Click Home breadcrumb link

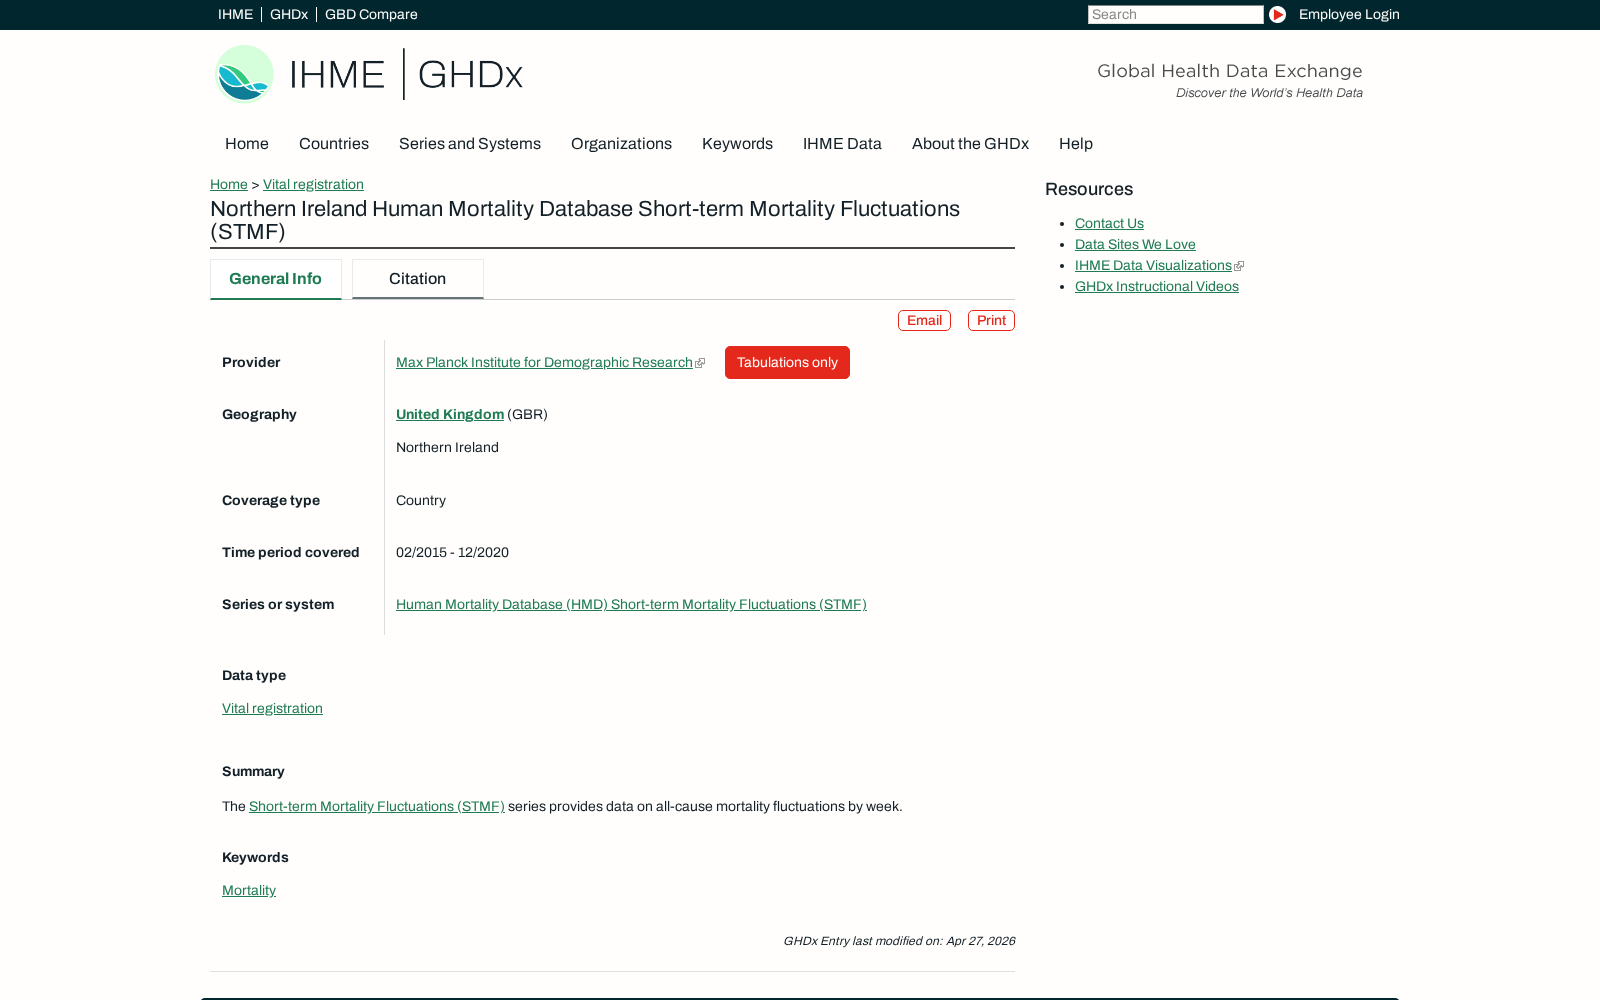229,184
